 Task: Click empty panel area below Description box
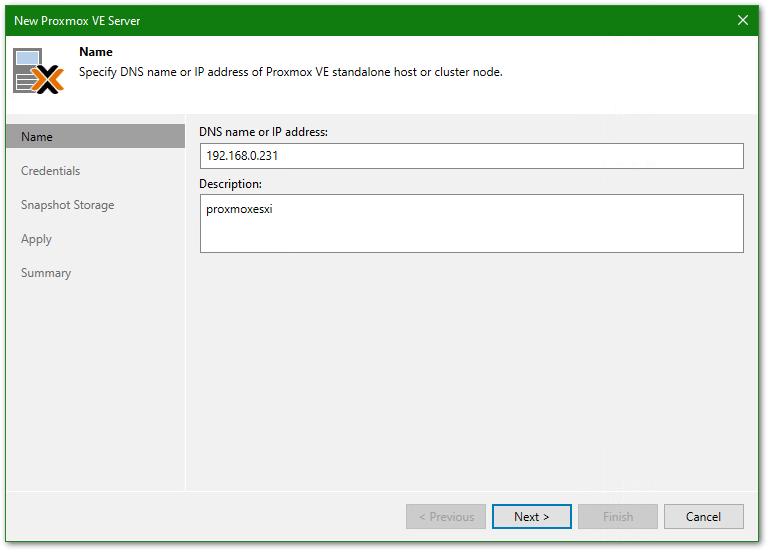pyautogui.click(x=471, y=370)
